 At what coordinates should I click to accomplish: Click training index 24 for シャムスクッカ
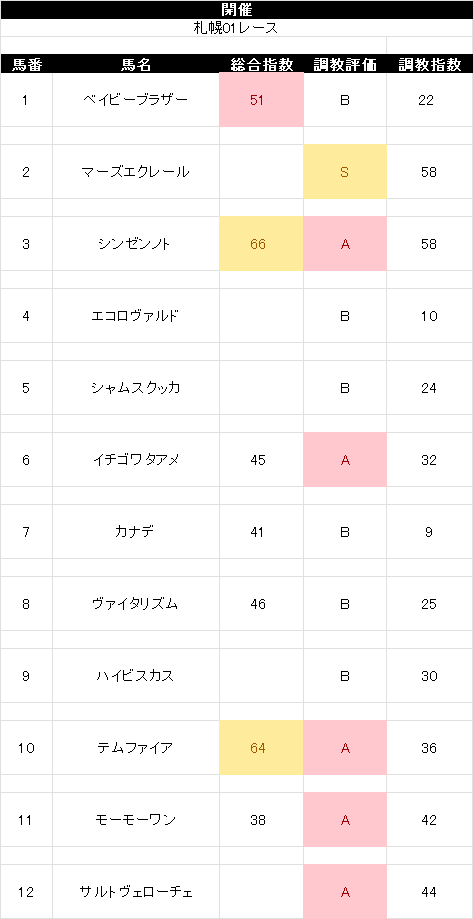(x=430, y=388)
